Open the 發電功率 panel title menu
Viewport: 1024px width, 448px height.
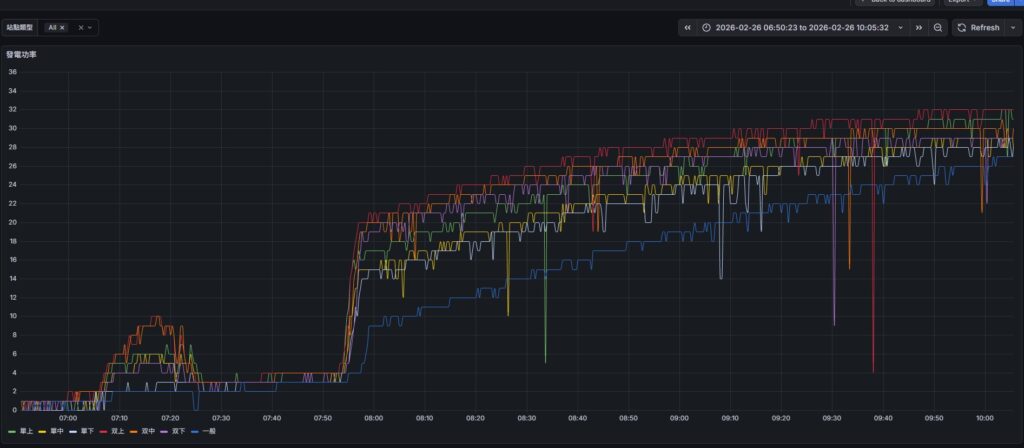(22, 54)
